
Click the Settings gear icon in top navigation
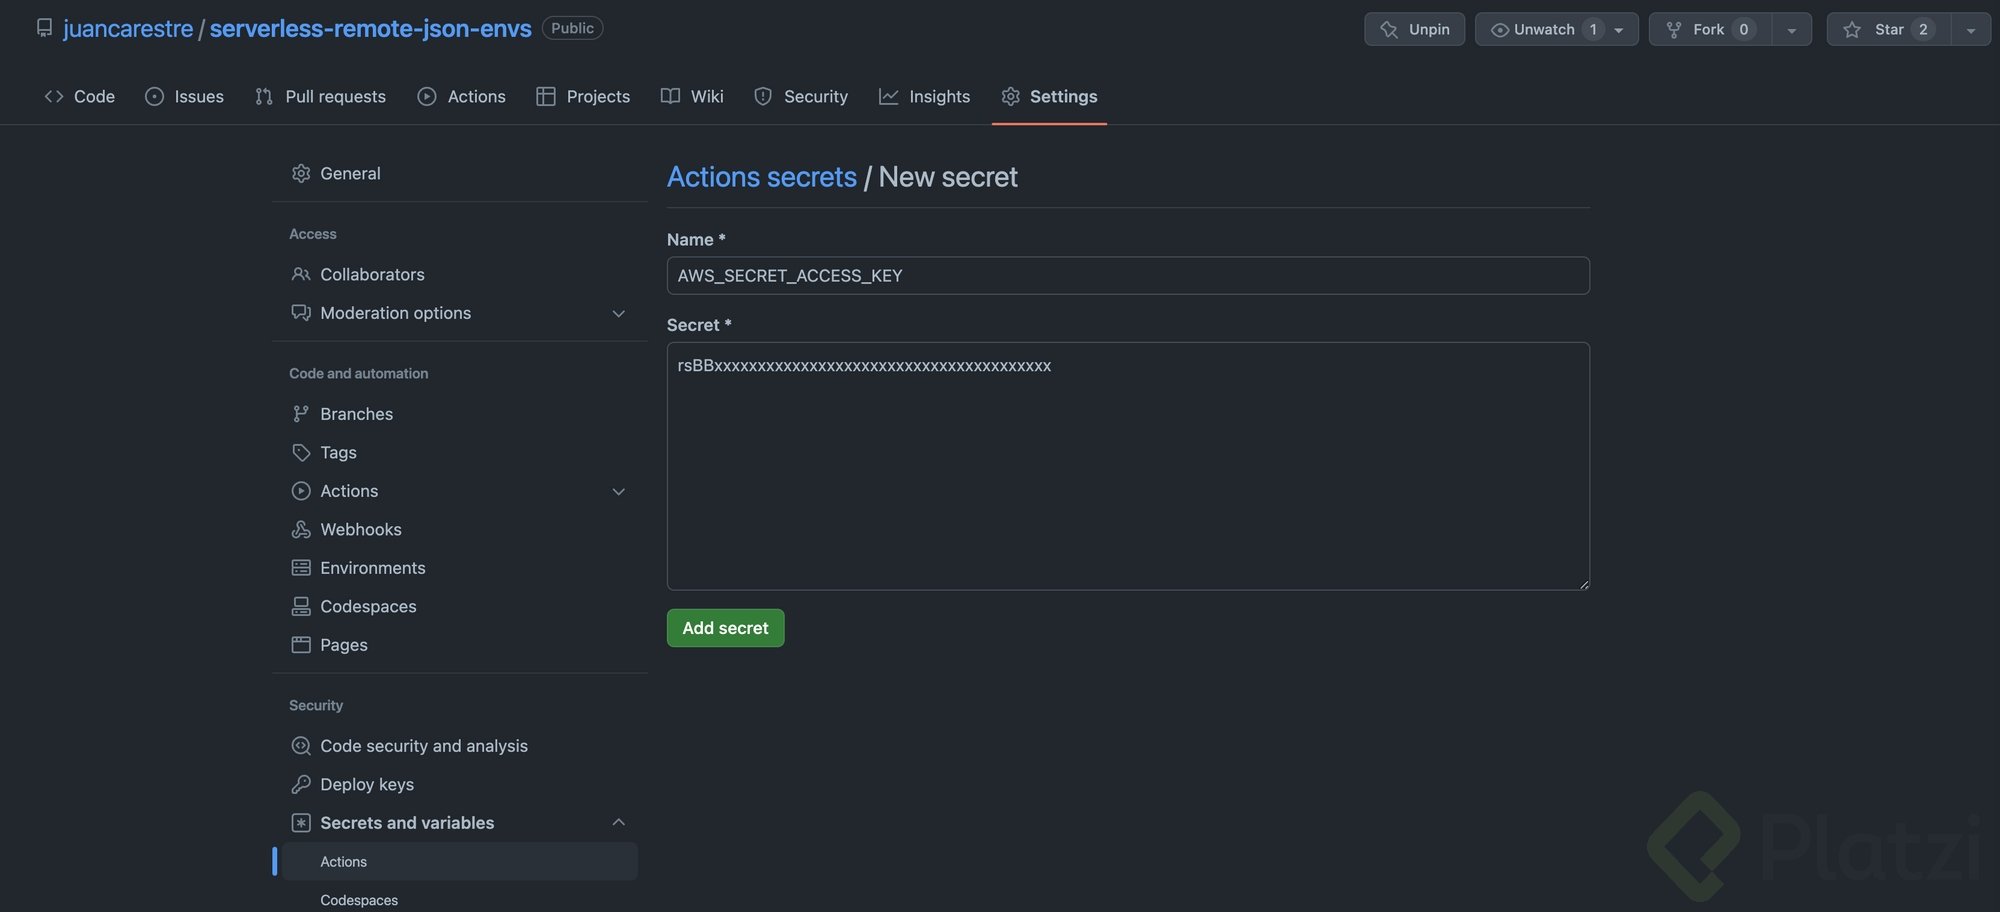1011,96
